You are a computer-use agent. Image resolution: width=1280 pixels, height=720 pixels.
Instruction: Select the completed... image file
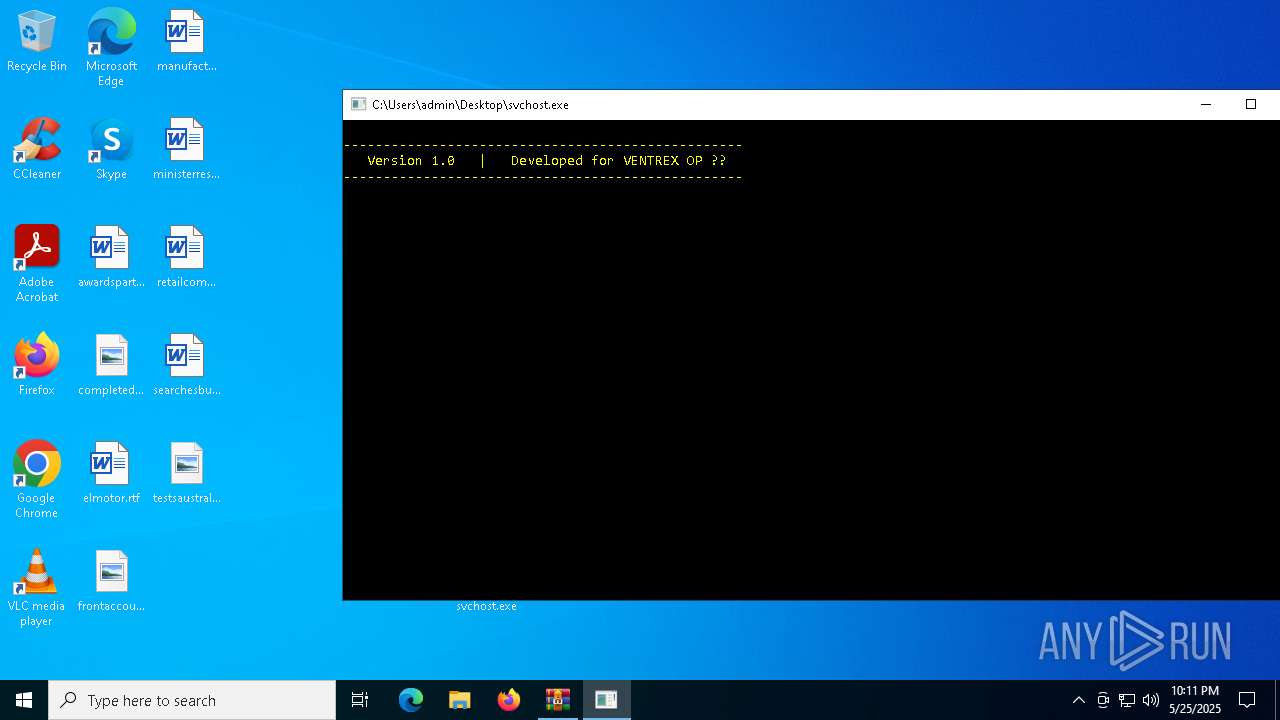point(111,366)
